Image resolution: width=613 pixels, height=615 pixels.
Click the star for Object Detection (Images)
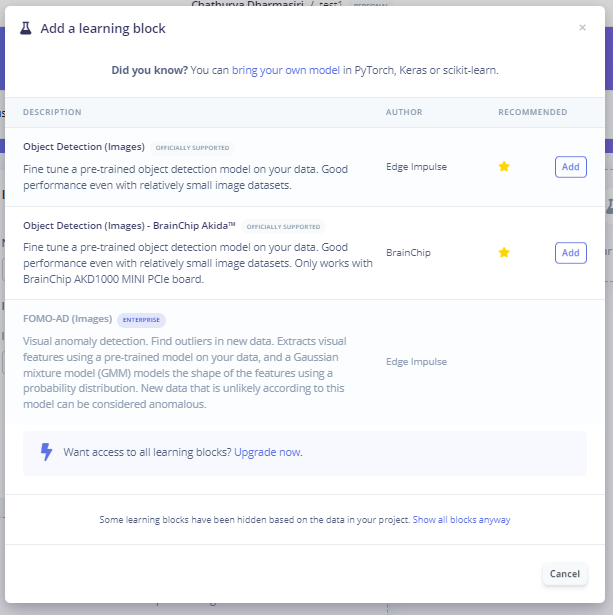(504, 167)
